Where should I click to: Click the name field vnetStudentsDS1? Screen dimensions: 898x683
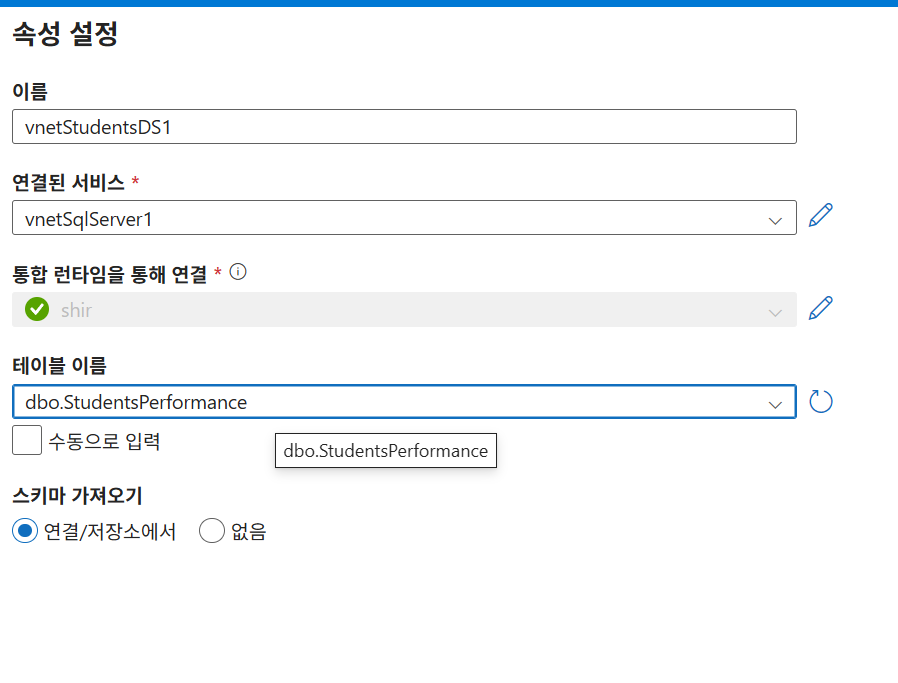pyautogui.click(x=404, y=127)
